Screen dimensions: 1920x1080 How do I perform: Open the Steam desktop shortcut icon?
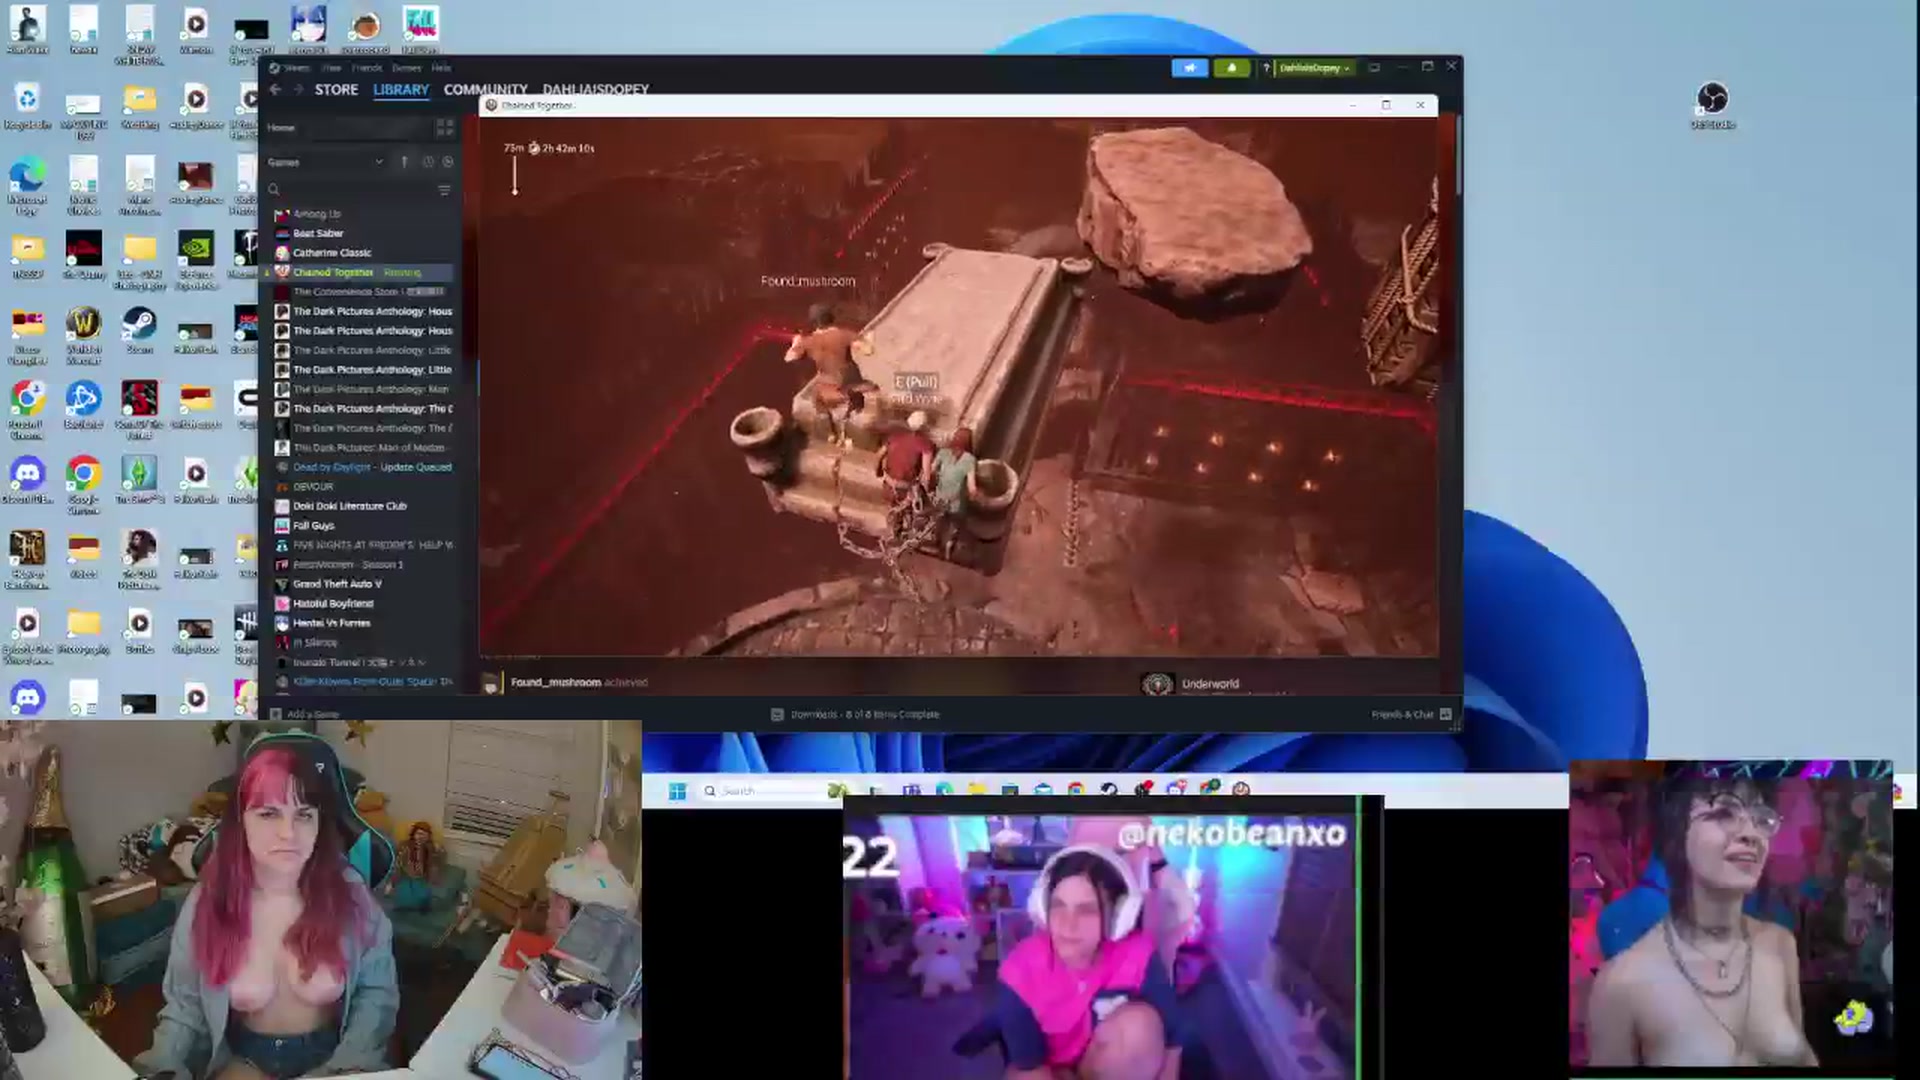click(x=139, y=331)
